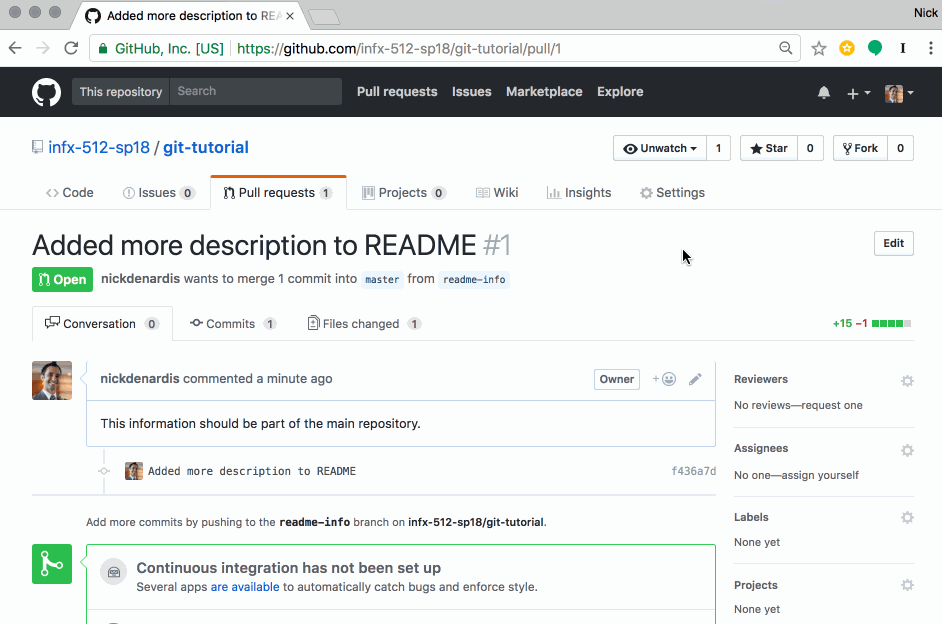Open the Projects gear in the sidebar
The width and height of the screenshot is (942, 624).
click(907, 585)
